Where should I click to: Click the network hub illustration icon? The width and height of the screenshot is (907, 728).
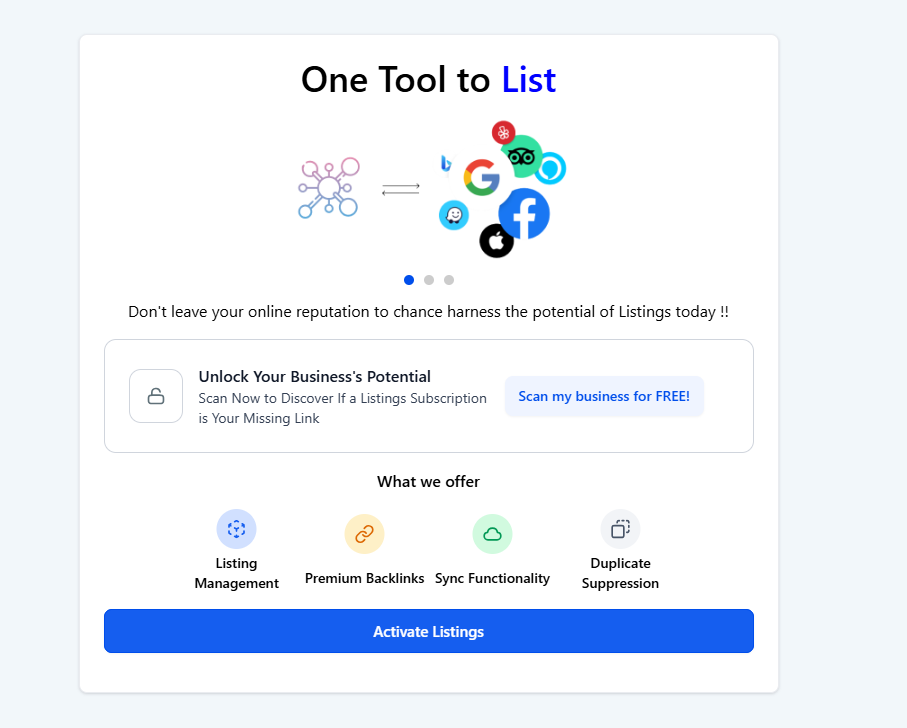coord(329,187)
